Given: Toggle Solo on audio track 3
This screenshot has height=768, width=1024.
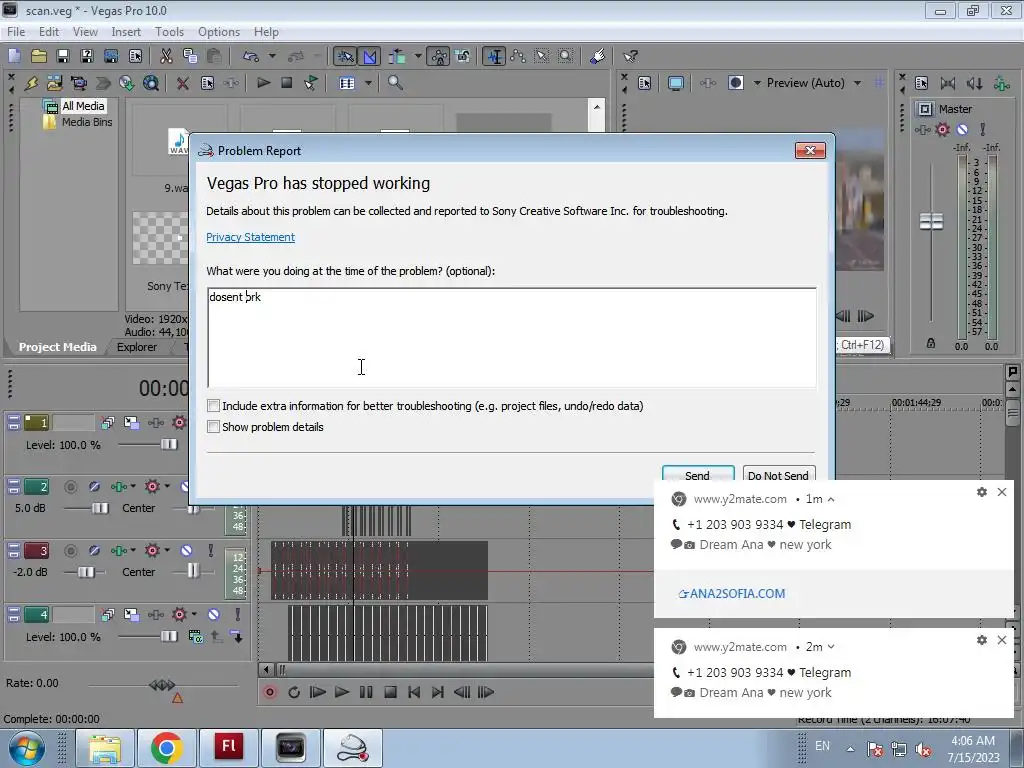Looking at the screenshot, I should click(210, 551).
